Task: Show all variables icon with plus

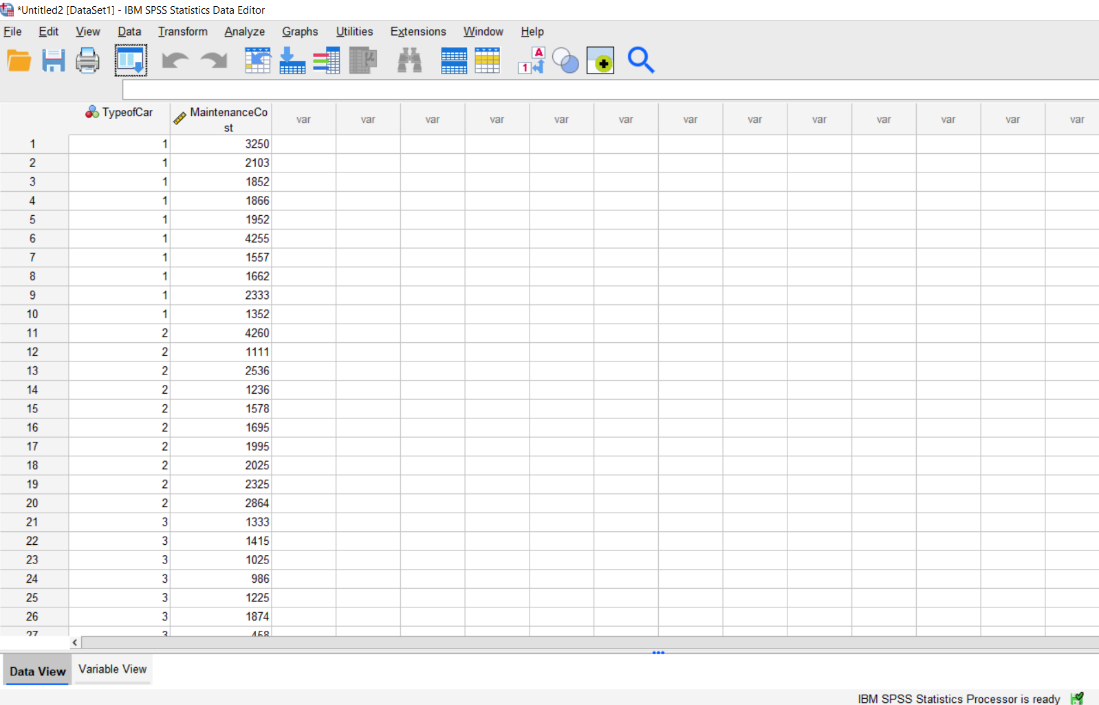Action: coord(600,61)
